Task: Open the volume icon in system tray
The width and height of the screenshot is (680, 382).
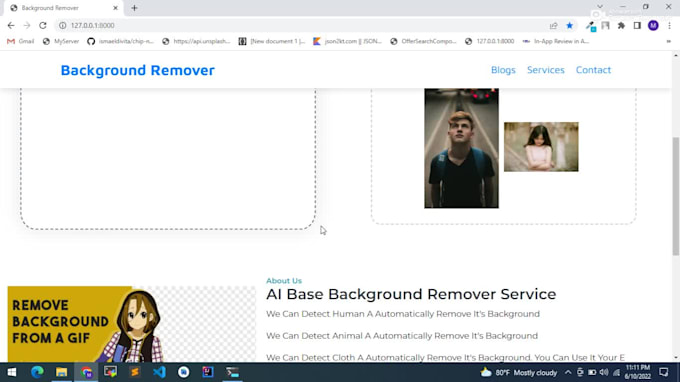Action: tap(604, 372)
